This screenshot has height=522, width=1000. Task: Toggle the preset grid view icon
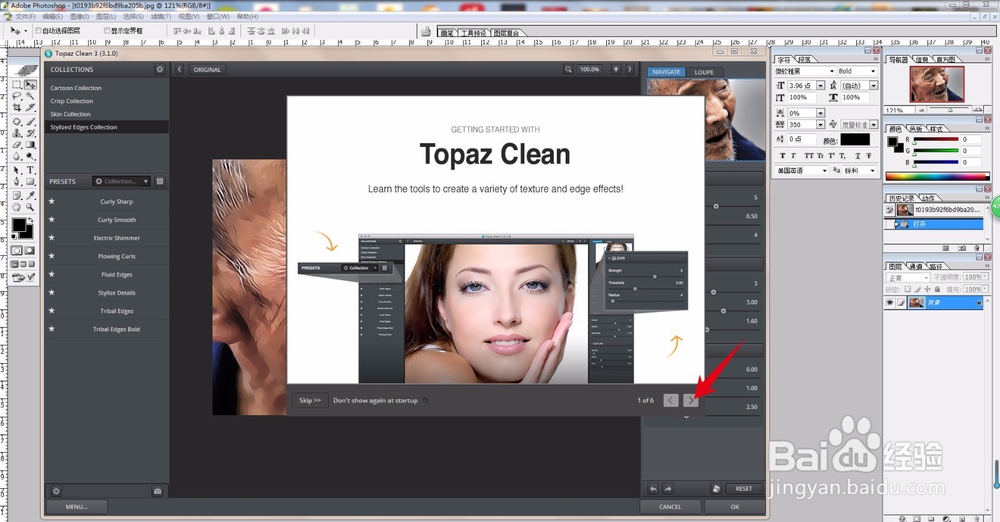coord(160,181)
